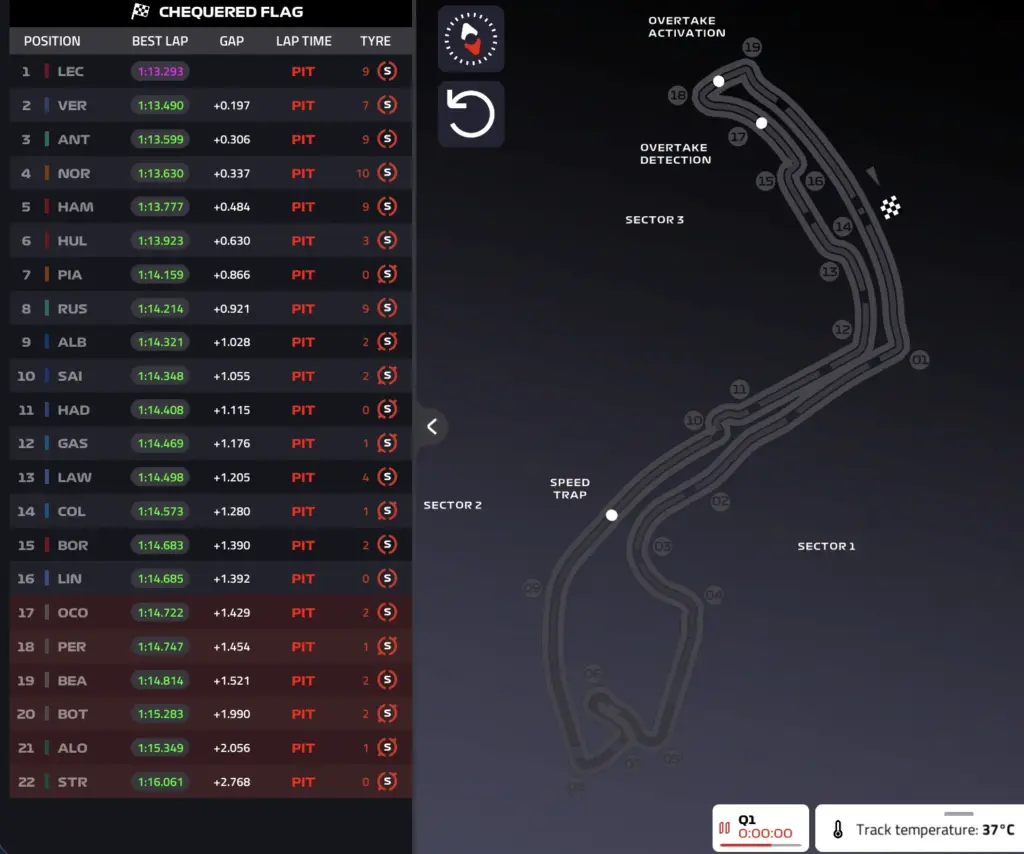1024x854 pixels.
Task: Click the SECTOR 3 label
Action: [654, 219]
